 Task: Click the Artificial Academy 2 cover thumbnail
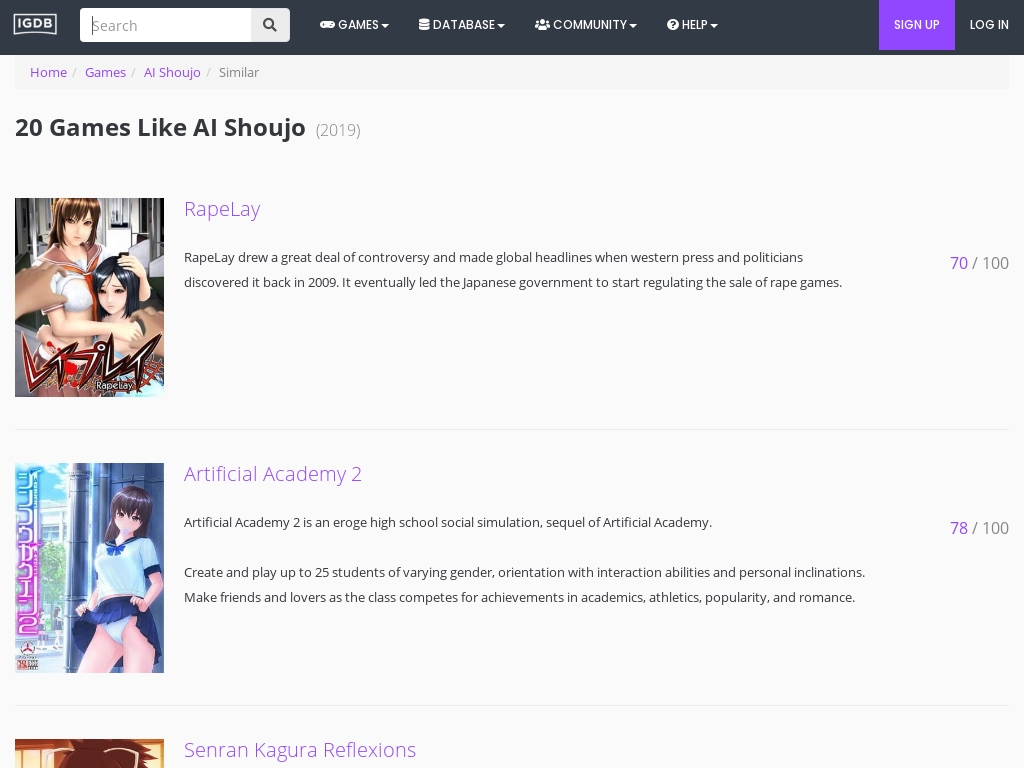point(89,568)
